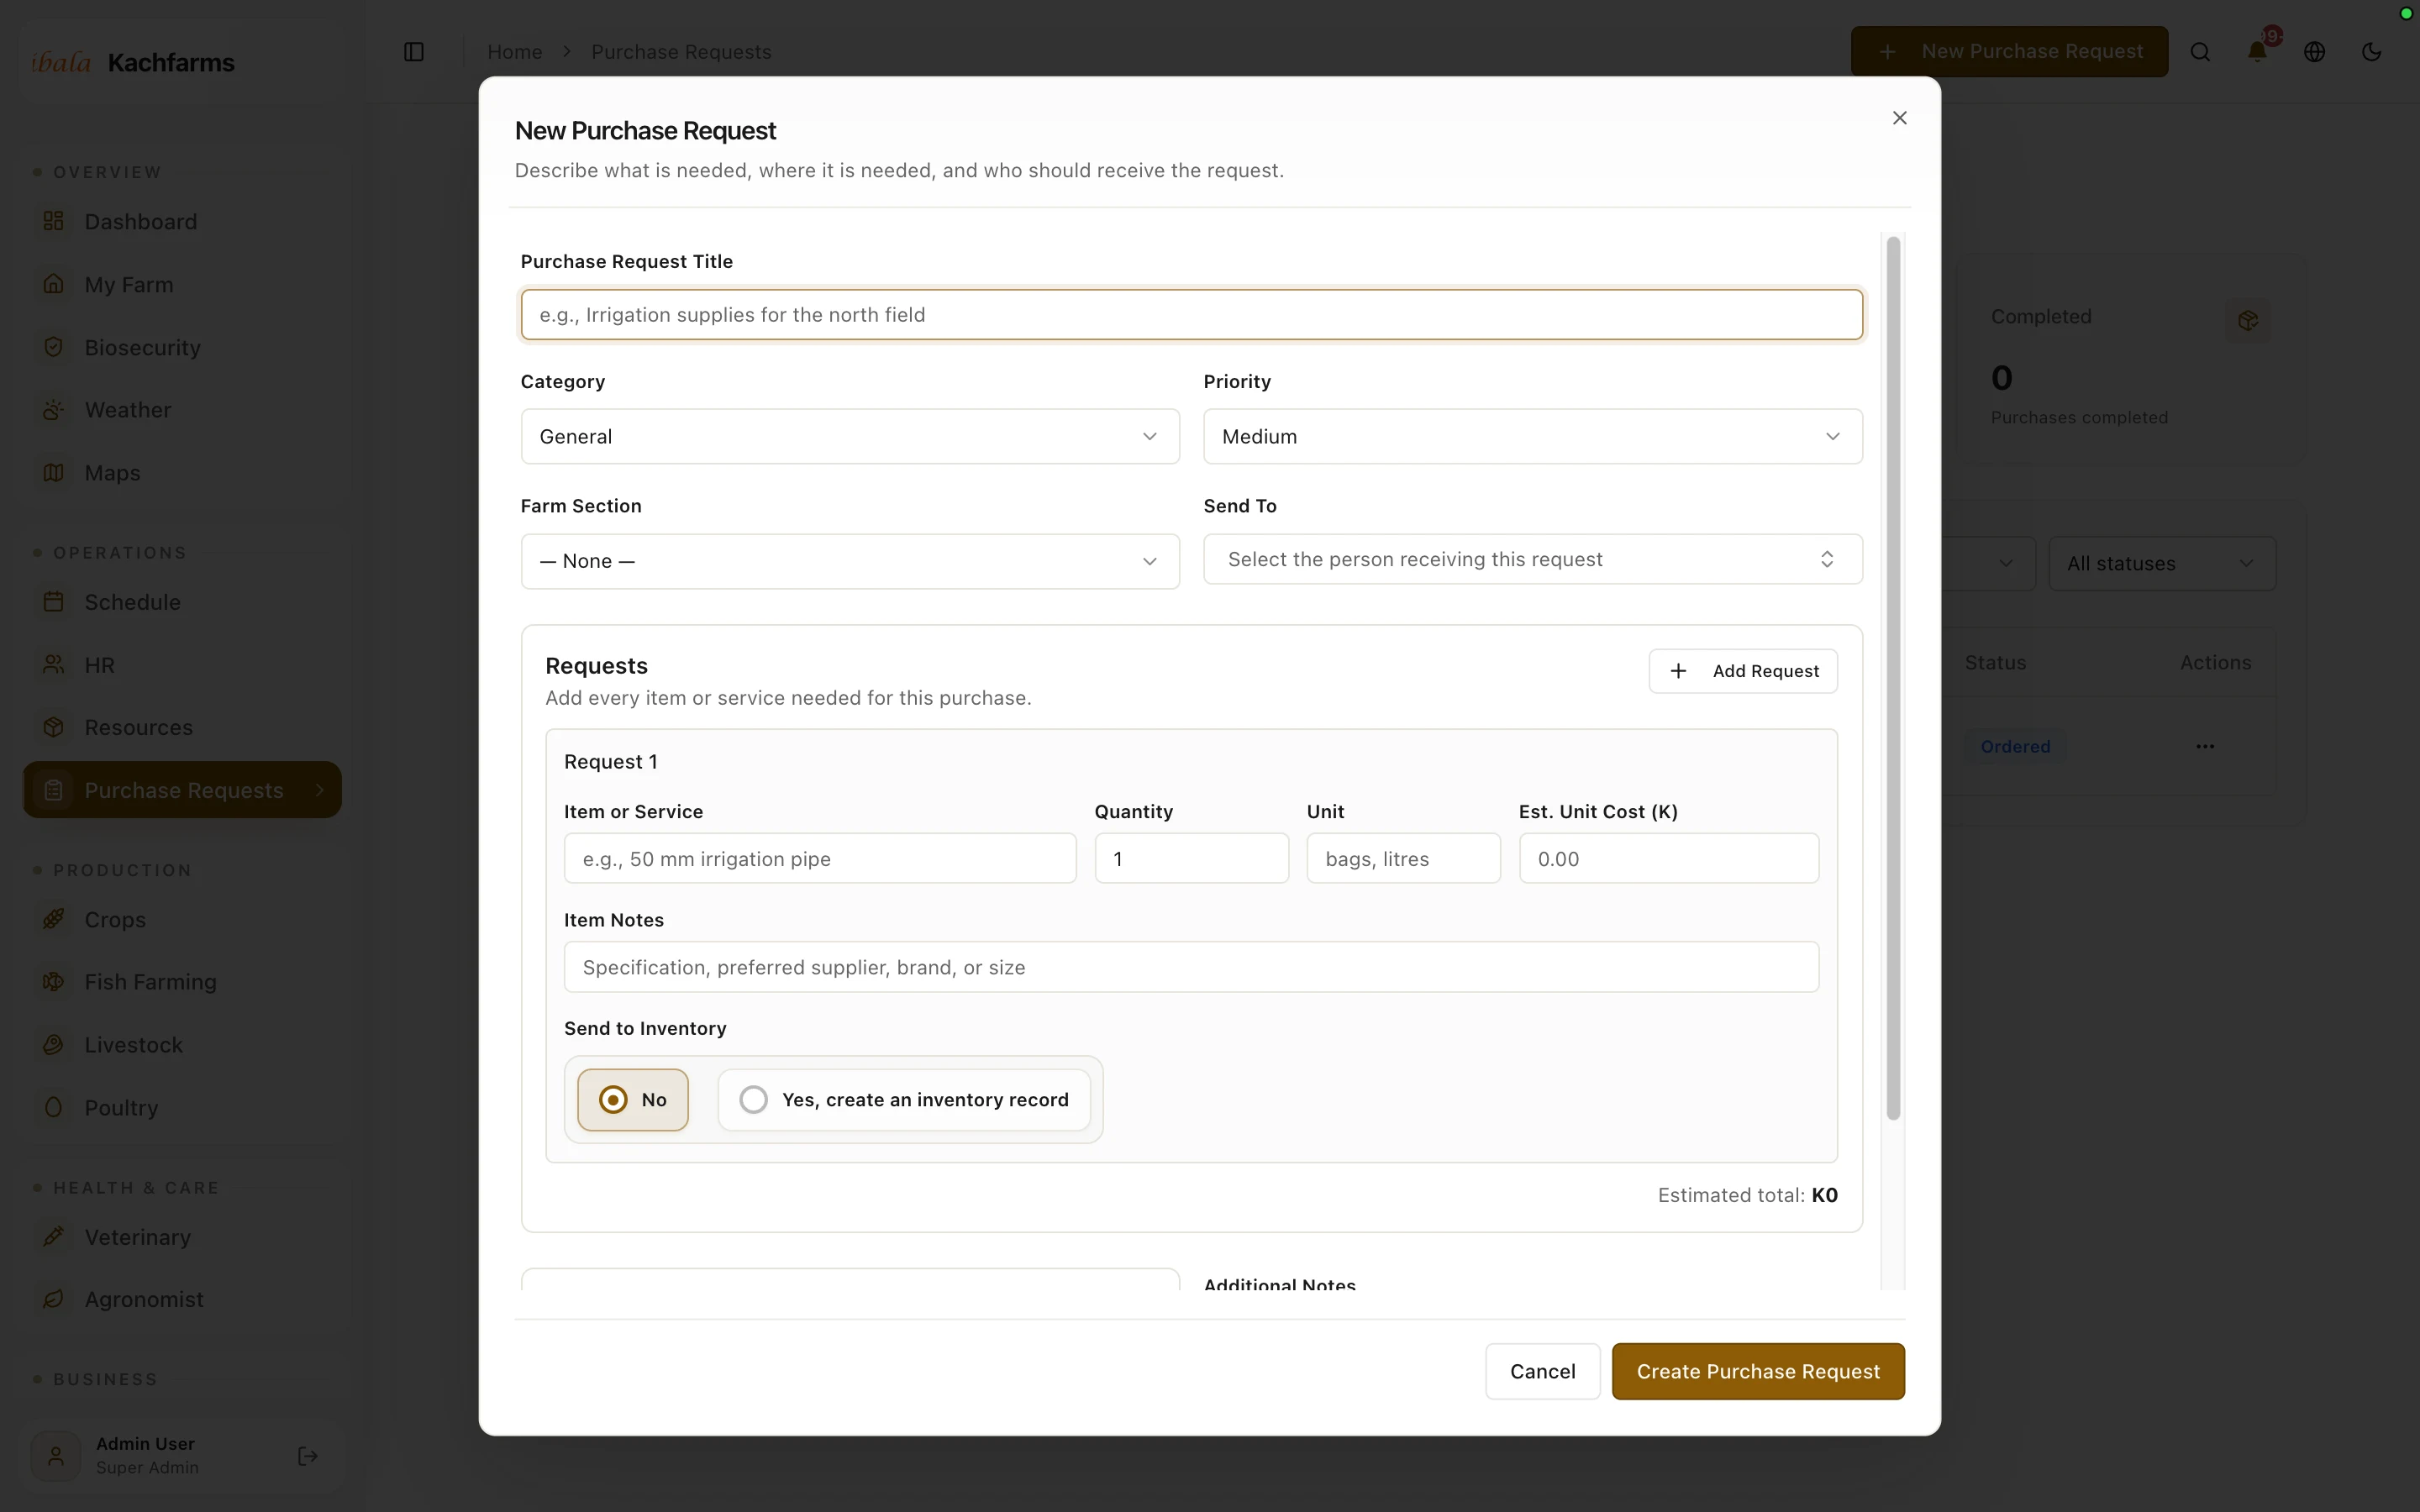The image size is (2420, 1512).
Task: Click the package icon on Completed card
Action: (x=2248, y=321)
